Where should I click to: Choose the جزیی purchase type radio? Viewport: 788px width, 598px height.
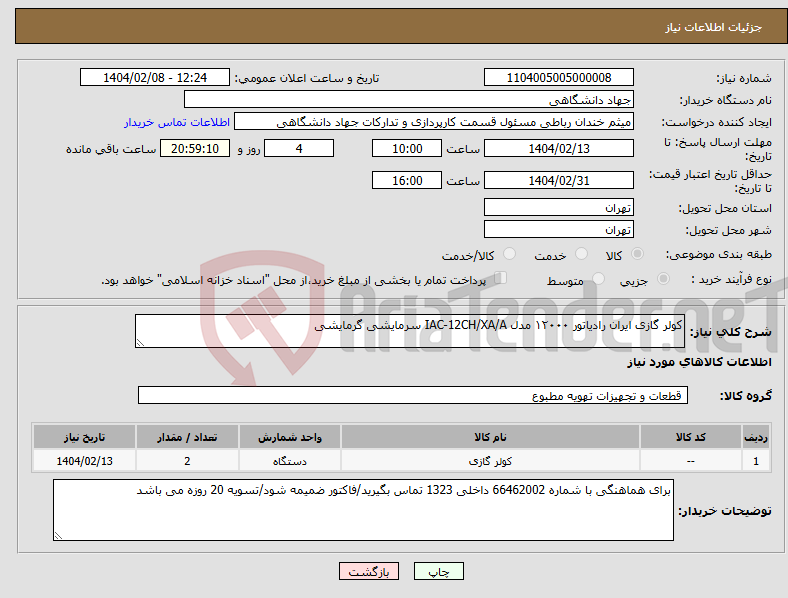pyautogui.click(x=663, y=278)
